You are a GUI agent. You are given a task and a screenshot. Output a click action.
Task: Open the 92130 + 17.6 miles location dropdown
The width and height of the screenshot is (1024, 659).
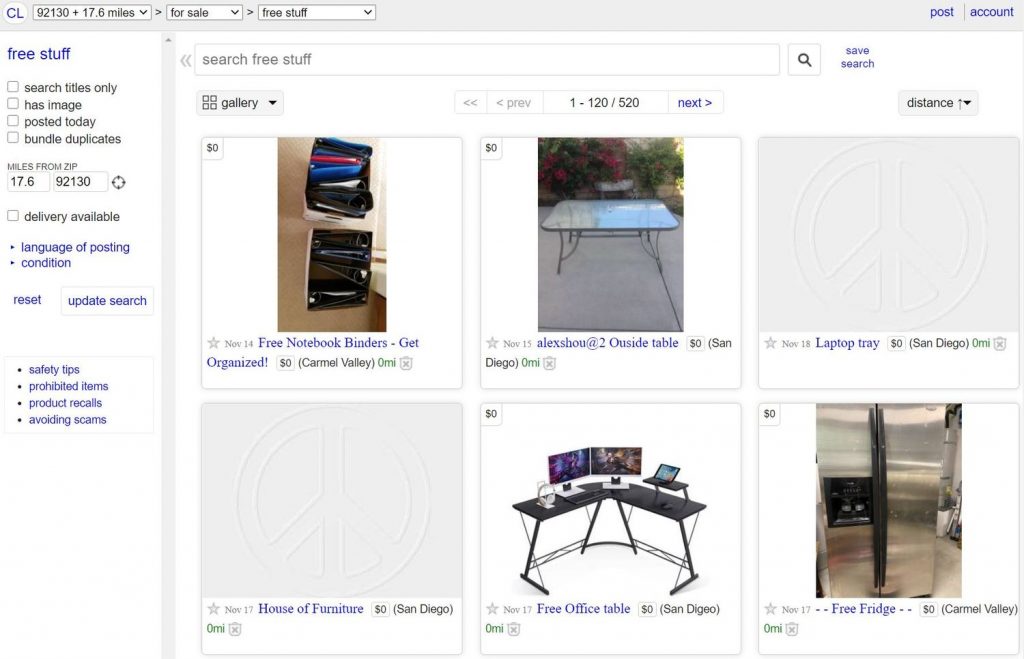coord(92,12)
